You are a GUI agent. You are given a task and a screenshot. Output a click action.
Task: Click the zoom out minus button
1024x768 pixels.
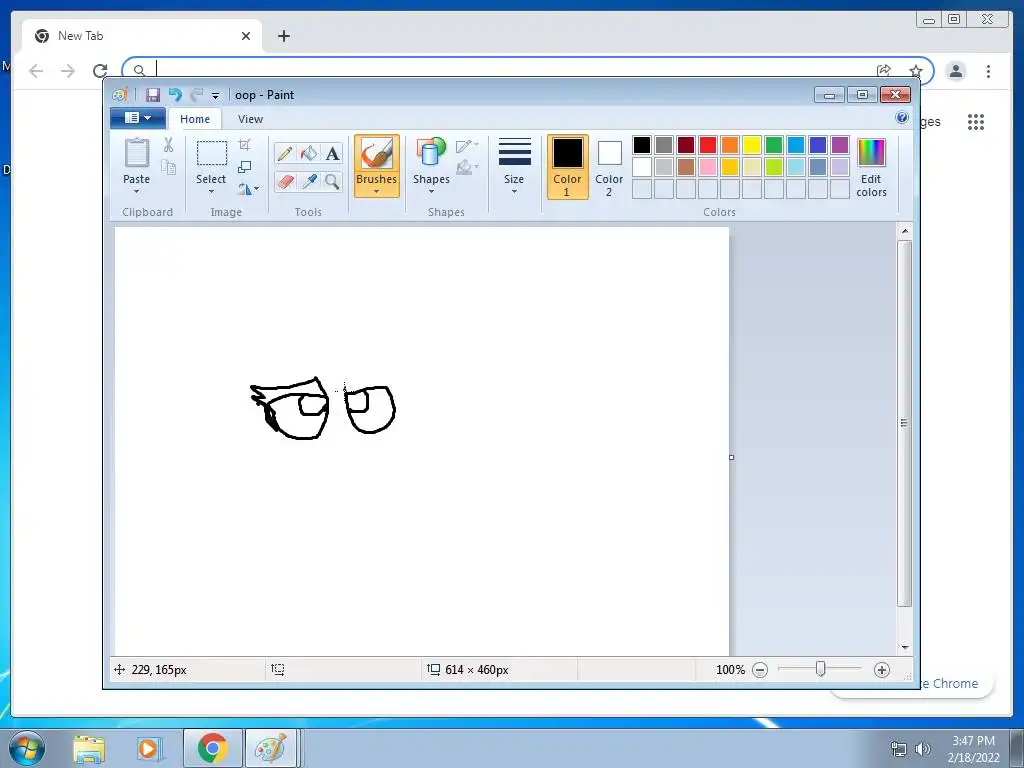(x=760, y=669)
